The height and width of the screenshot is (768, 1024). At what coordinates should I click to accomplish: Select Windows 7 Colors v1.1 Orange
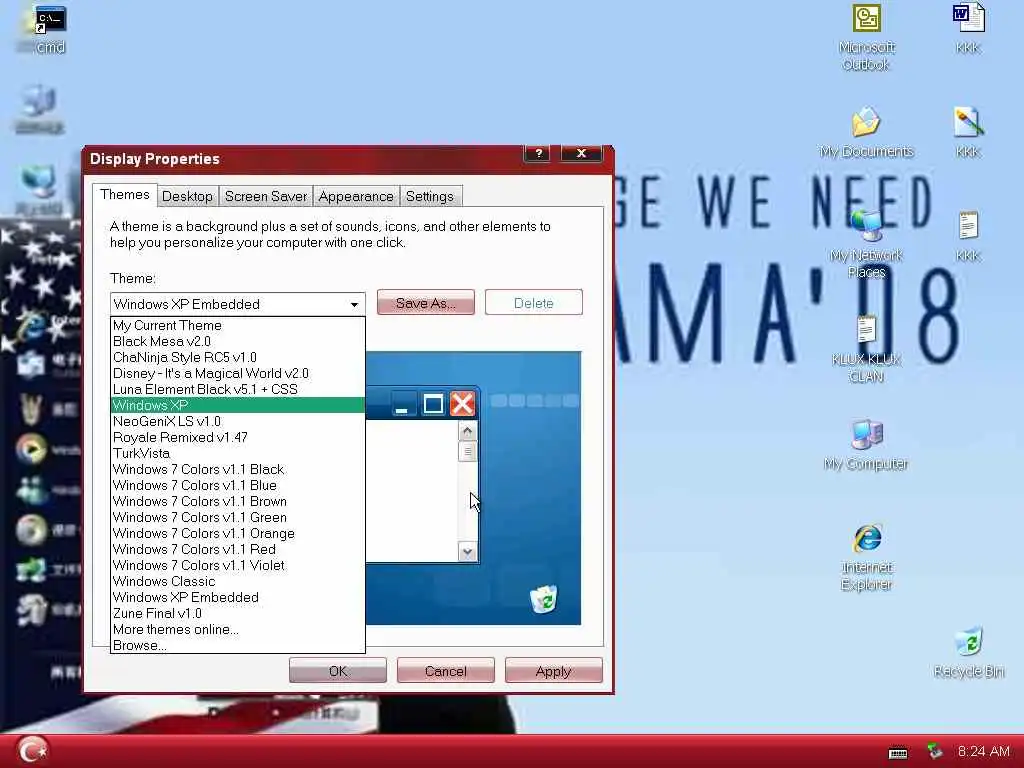(238, 533)
